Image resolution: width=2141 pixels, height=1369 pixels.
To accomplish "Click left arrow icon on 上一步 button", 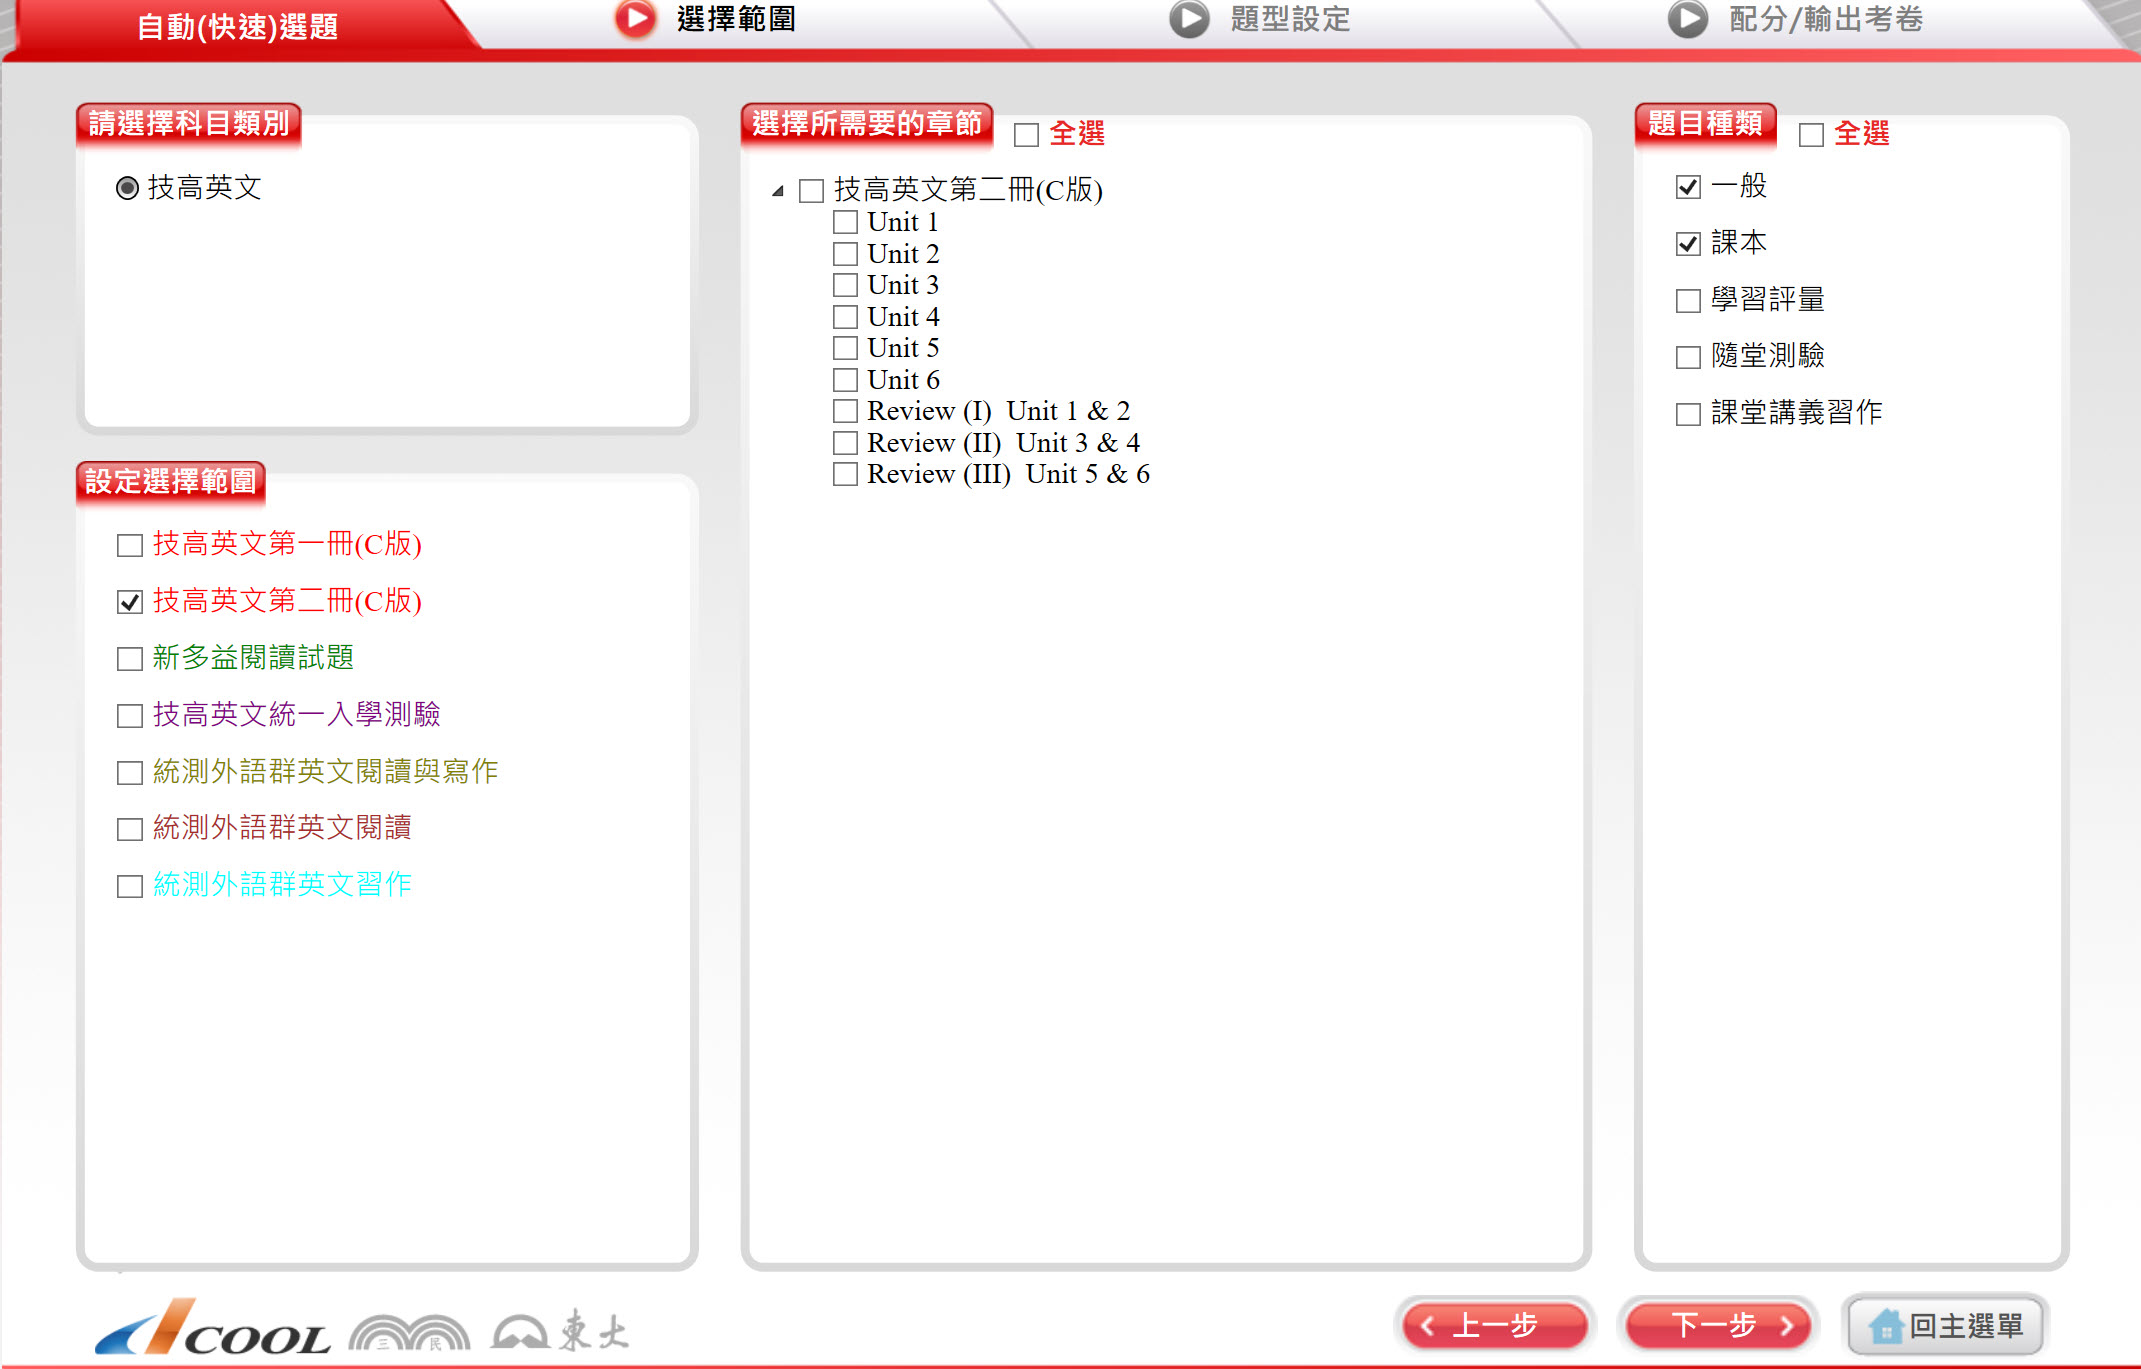I will (1427, 1326).
